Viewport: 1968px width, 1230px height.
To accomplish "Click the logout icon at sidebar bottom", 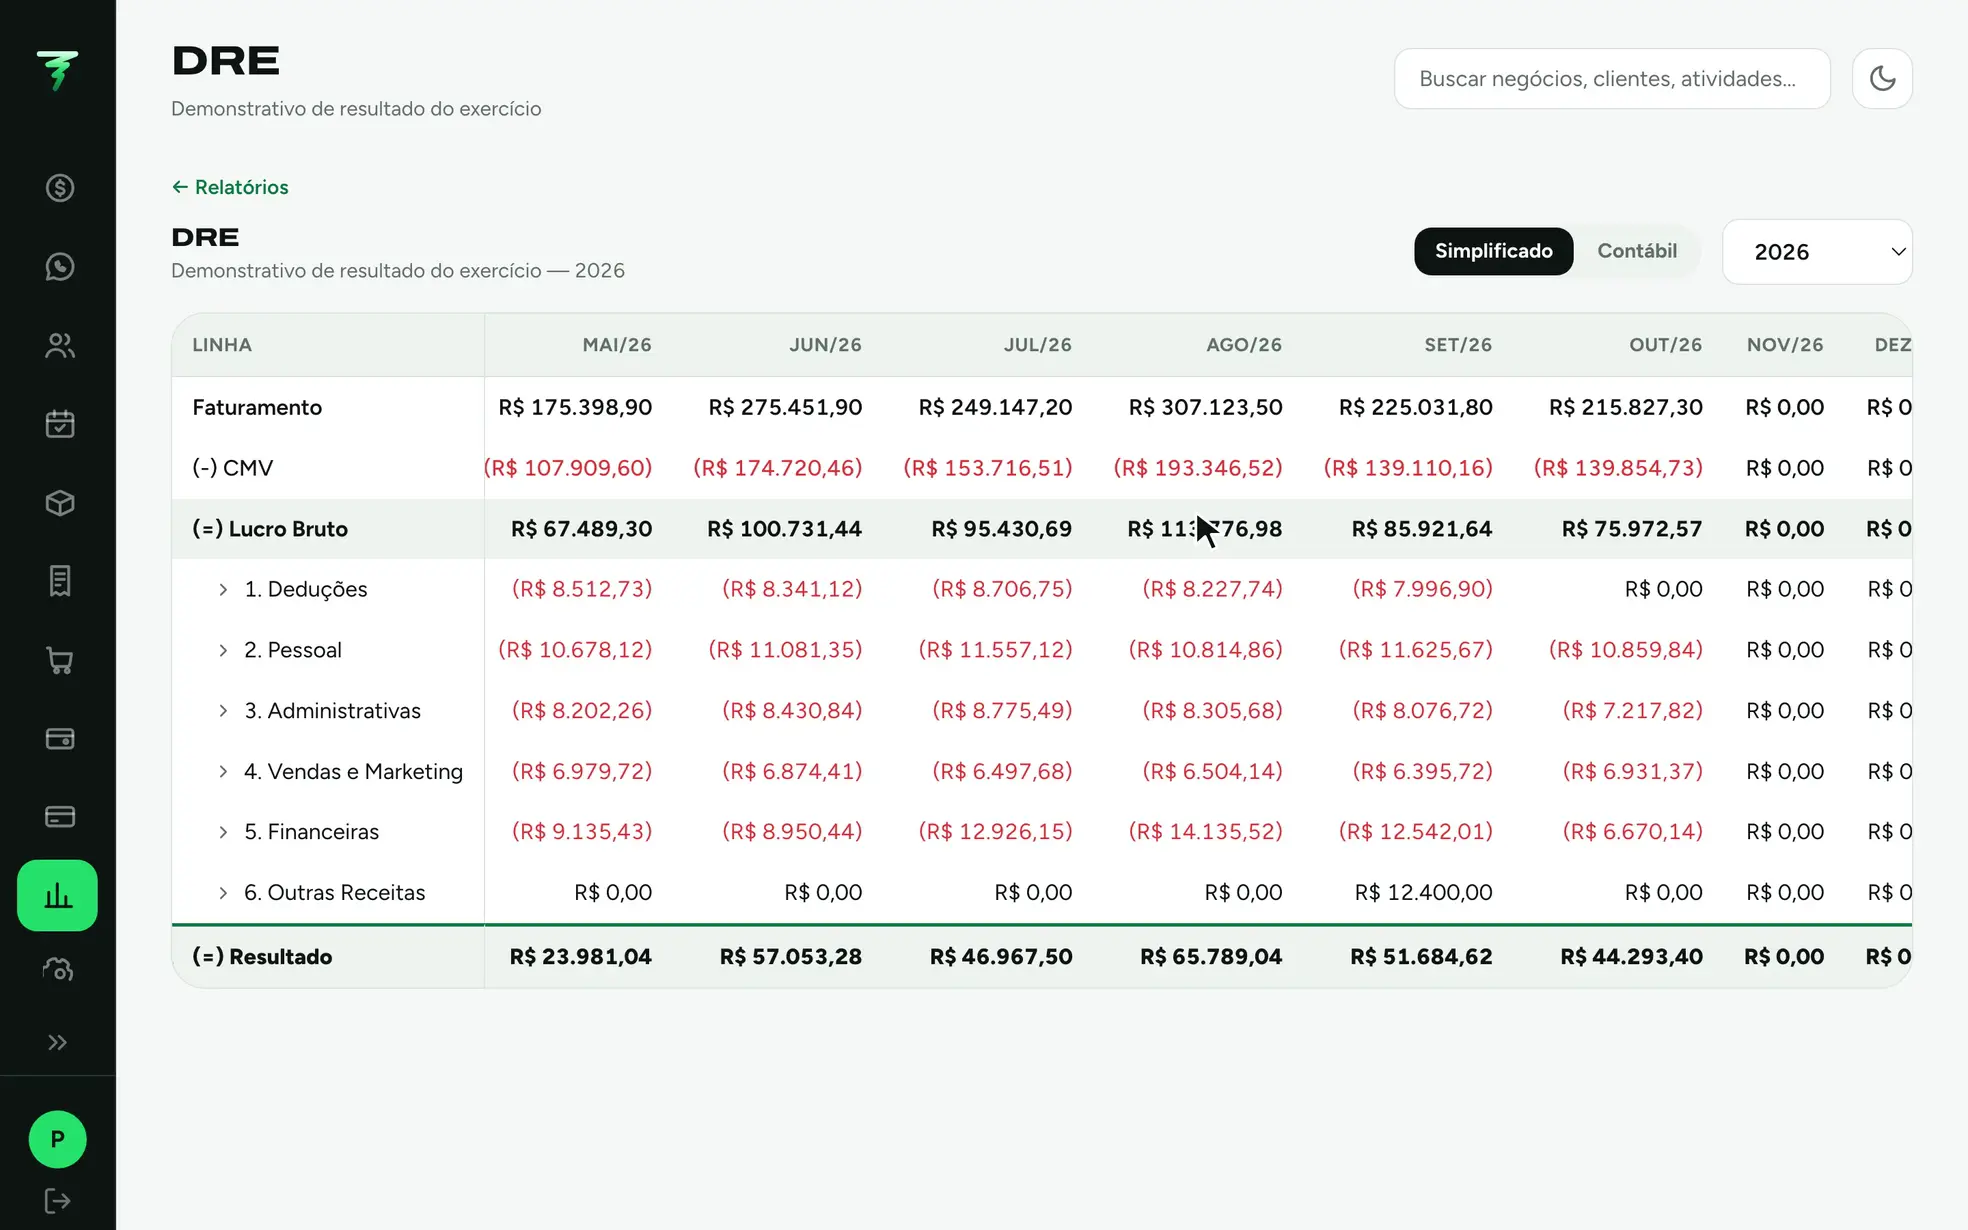I will (x=57, y=1201).
